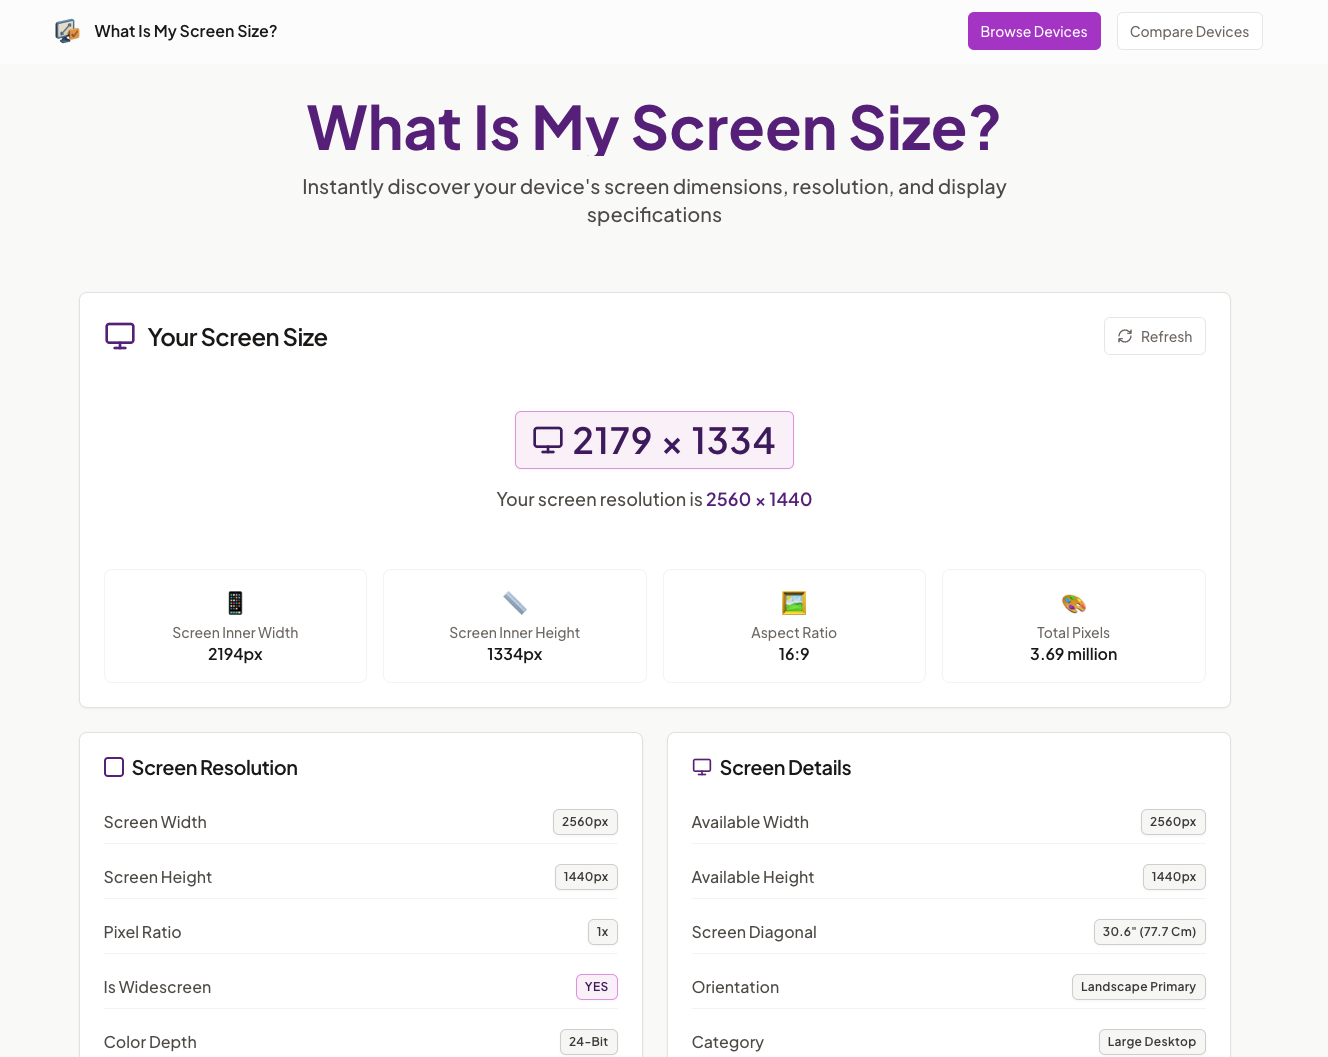Click the refresh arrows icon inside Refresh button
Screen dimensions: 1328x1057
click(x=1125, y=336)
